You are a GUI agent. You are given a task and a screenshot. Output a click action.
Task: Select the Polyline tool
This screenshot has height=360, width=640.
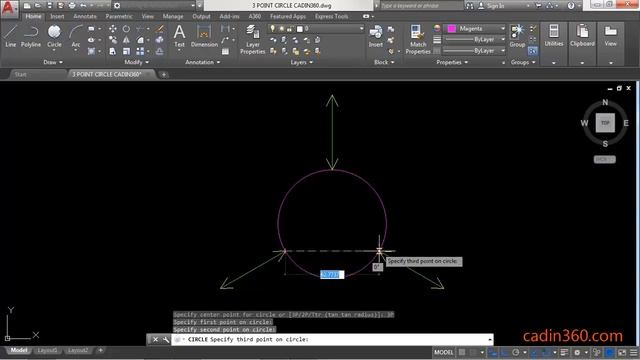point(31,36)
